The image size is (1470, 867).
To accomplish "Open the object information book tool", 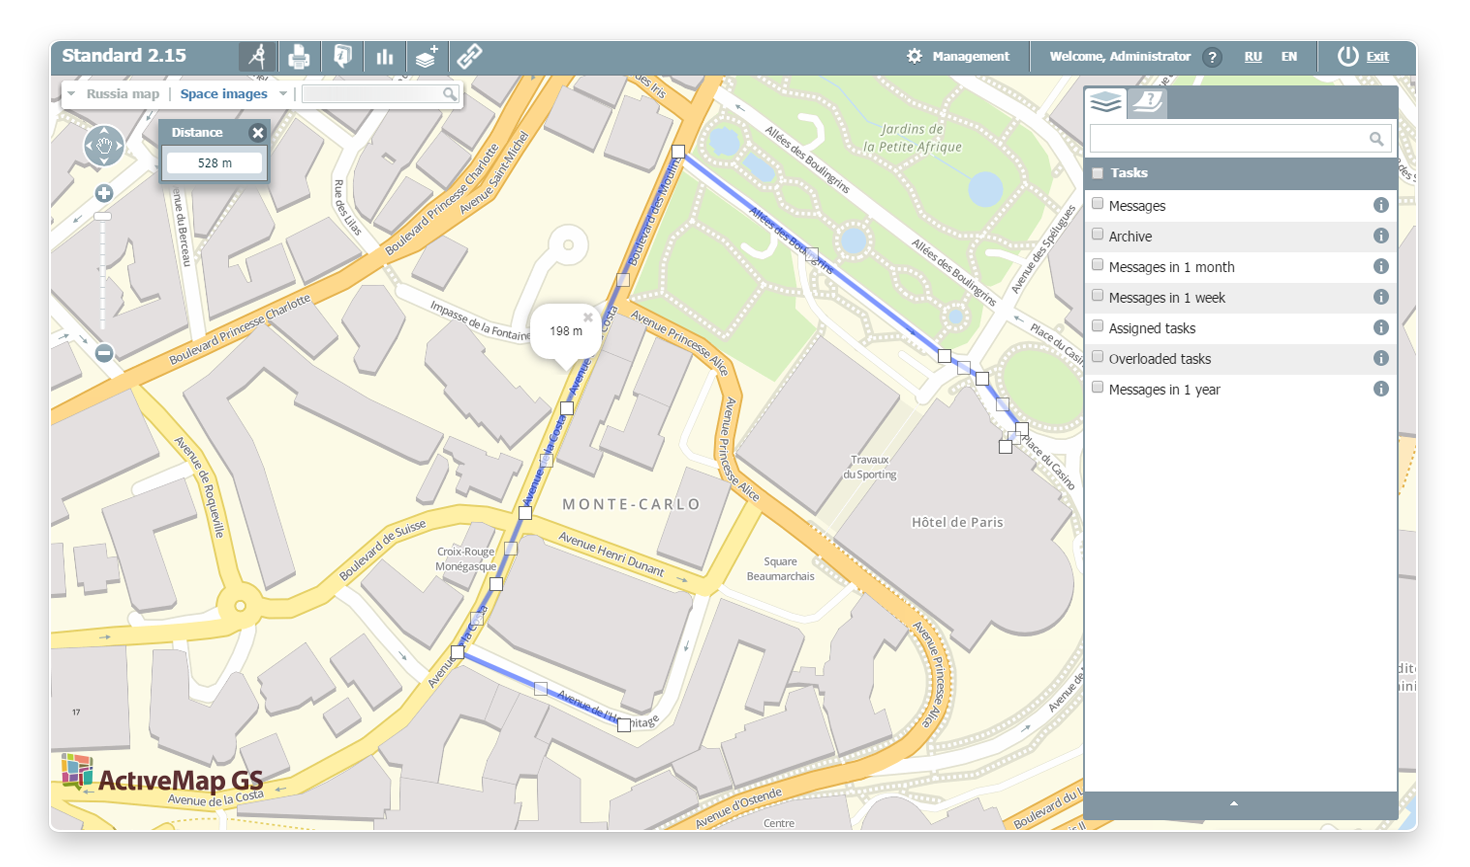I will 342,57.
